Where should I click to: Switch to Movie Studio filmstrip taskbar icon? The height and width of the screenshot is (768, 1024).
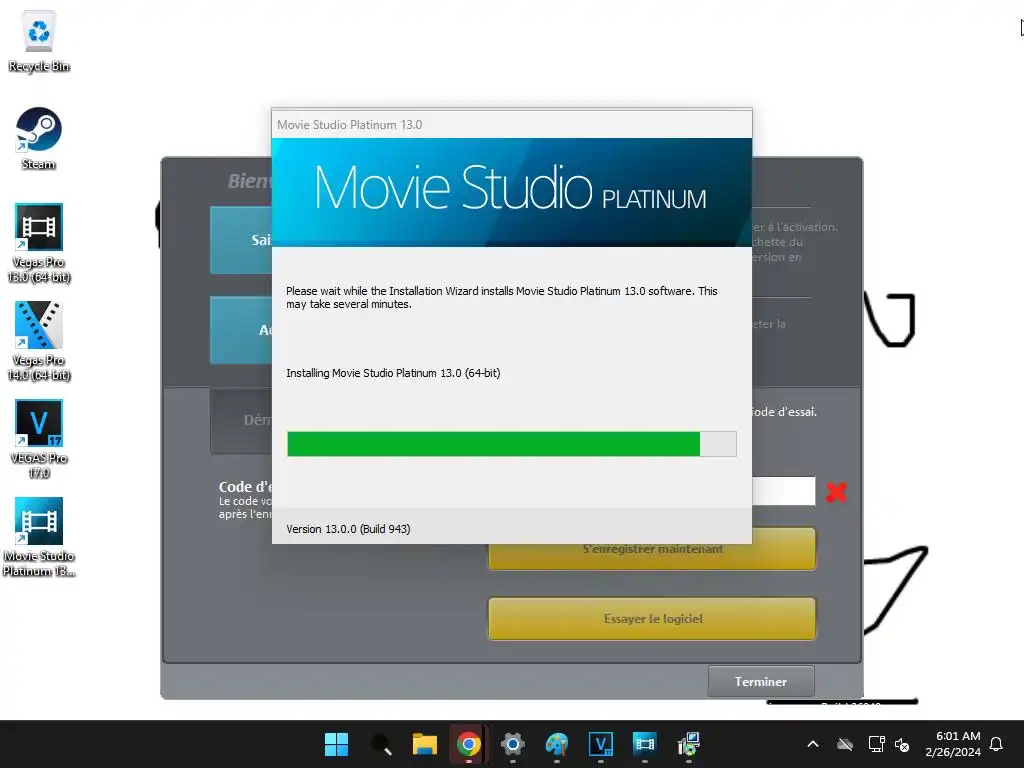pos(645,744)
